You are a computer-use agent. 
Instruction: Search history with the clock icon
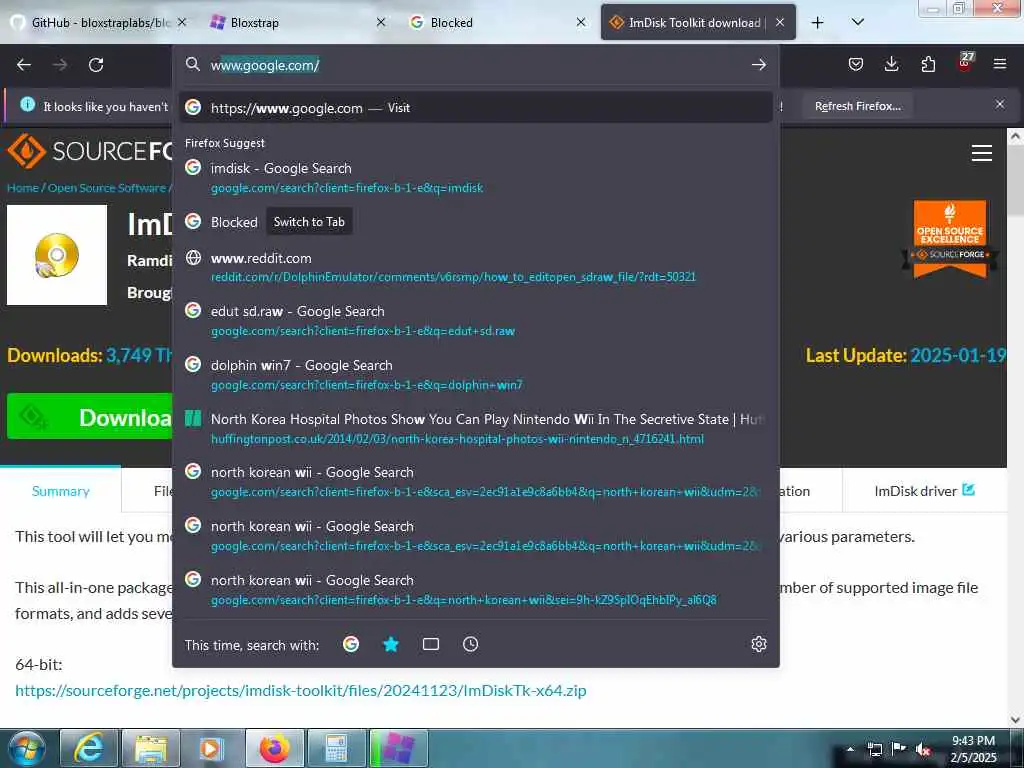click(x=470, y=645)
